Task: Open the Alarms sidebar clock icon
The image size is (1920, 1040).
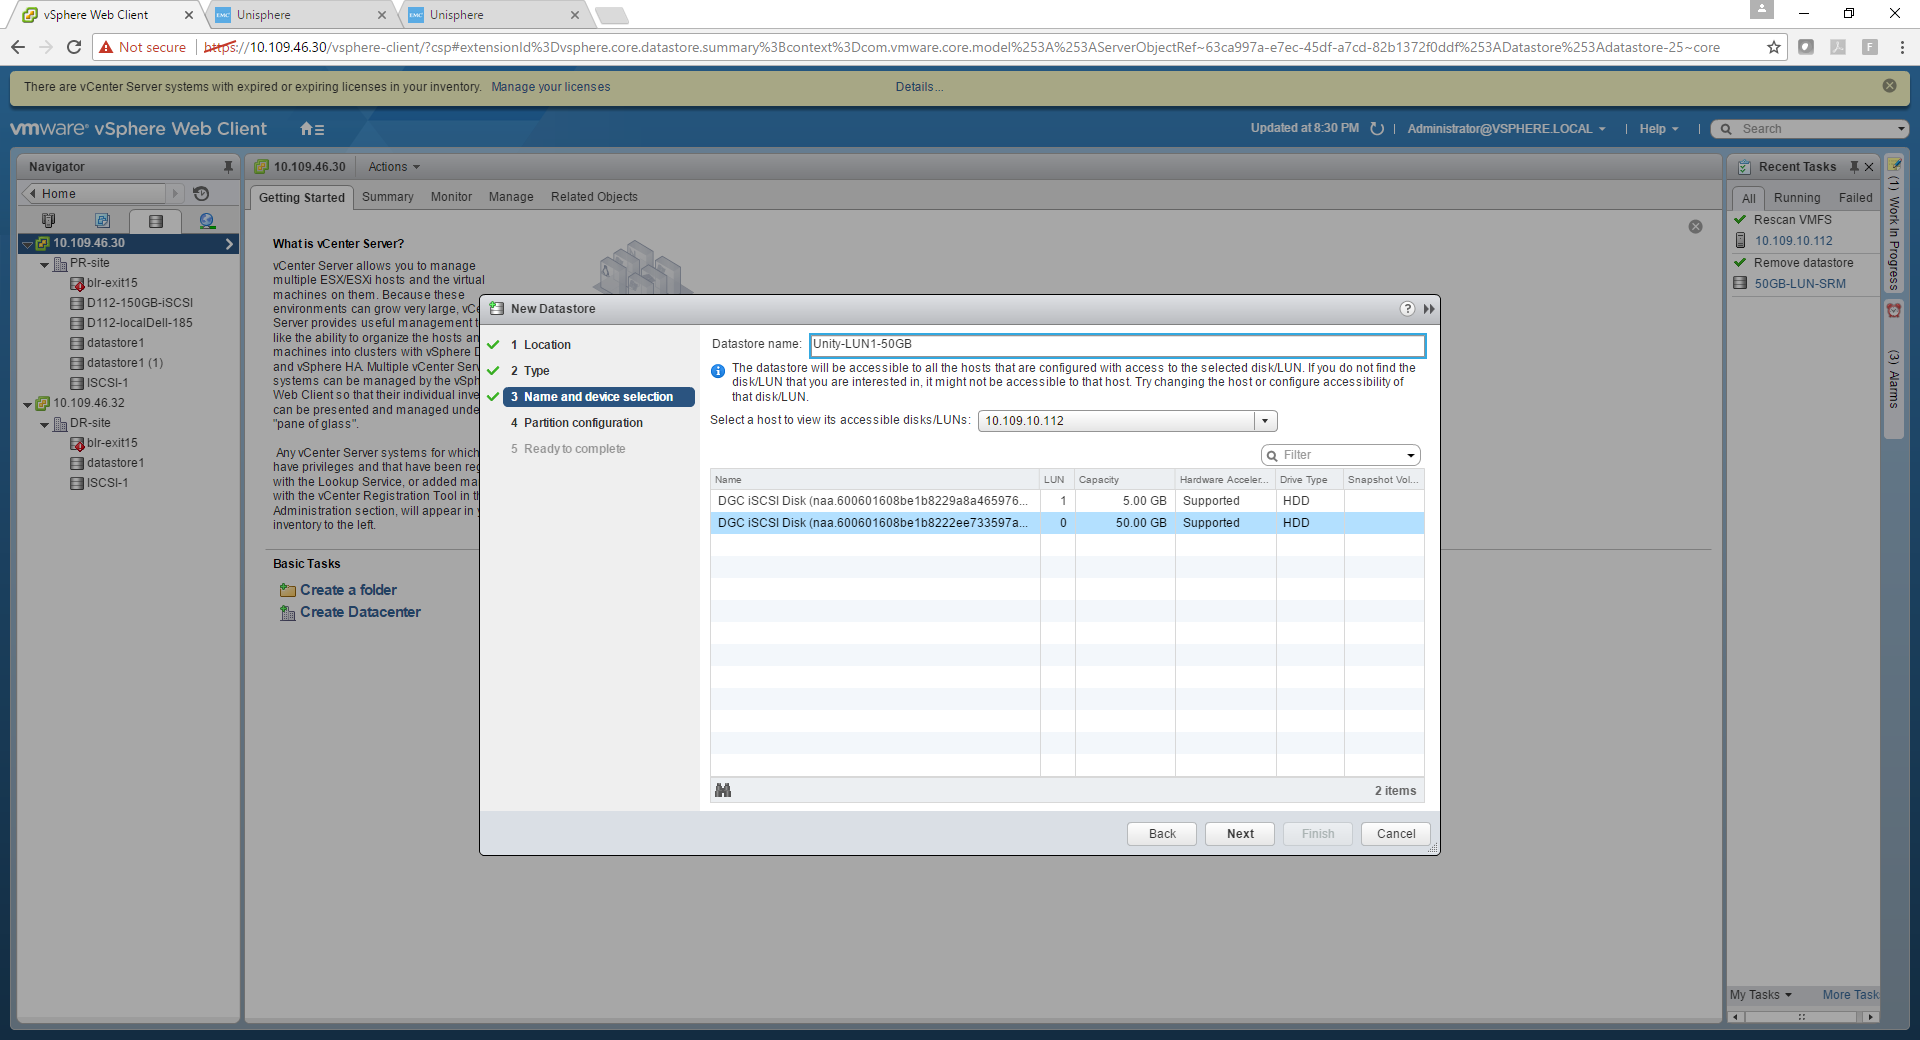Action: pos(1893,311)
